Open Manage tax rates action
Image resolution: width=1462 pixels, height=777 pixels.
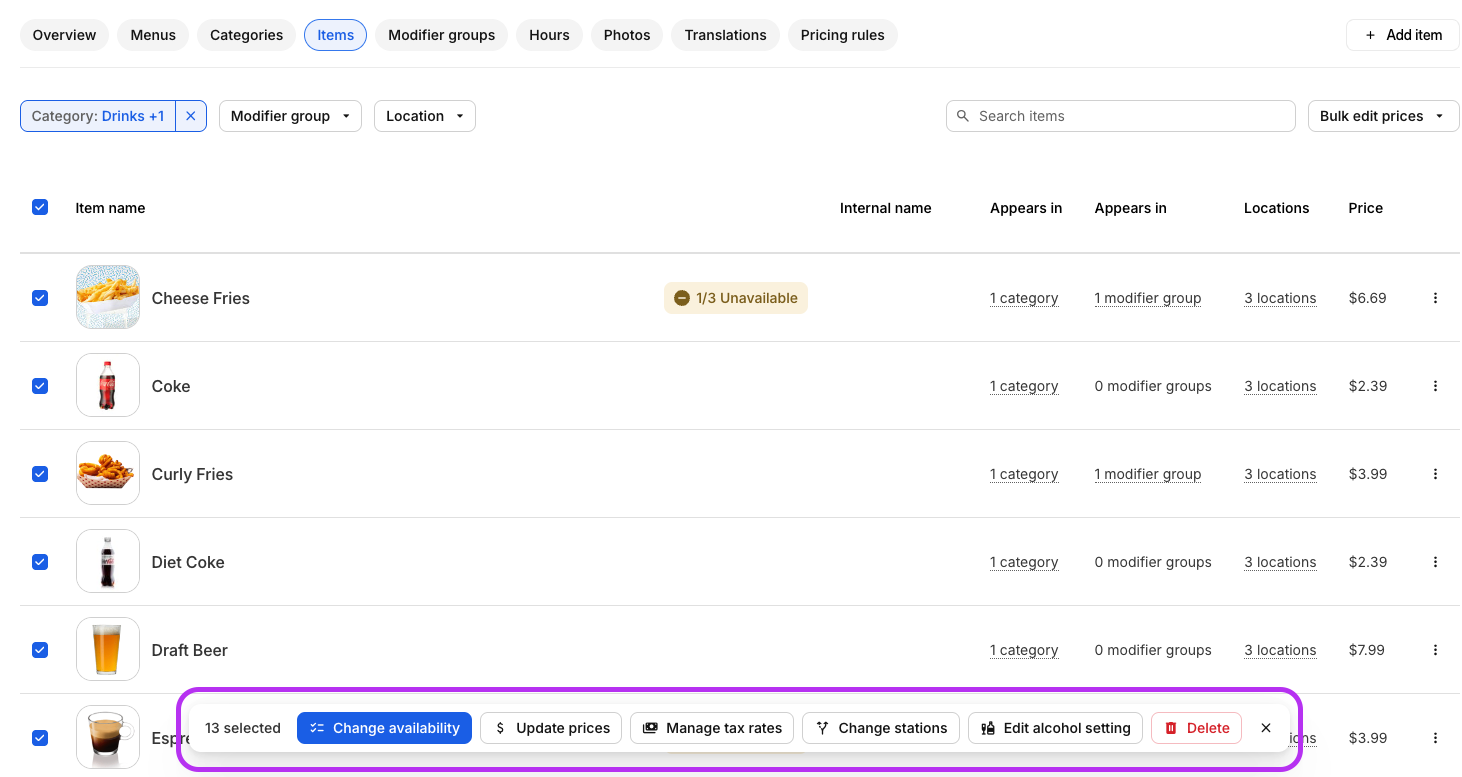712,728
